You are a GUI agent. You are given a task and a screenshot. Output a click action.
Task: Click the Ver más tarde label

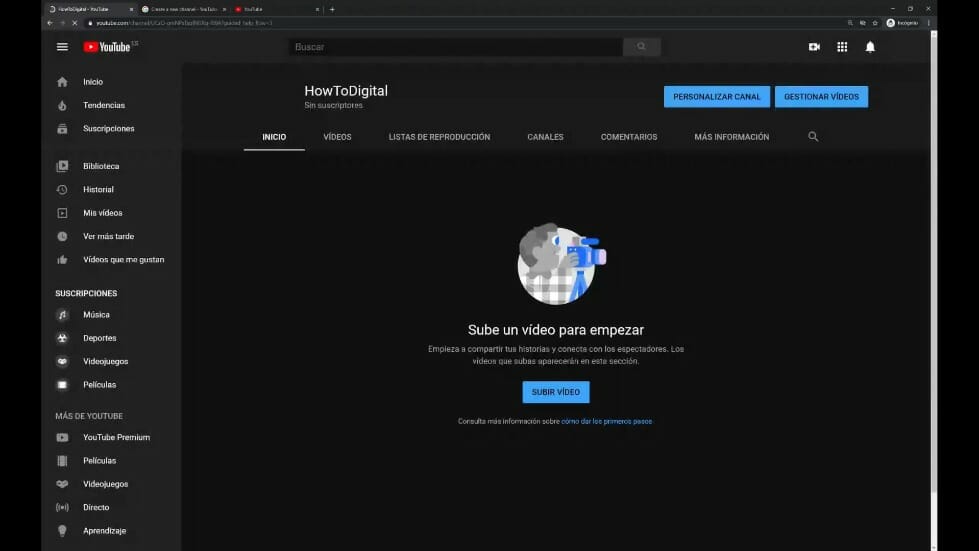coord(109,236)
